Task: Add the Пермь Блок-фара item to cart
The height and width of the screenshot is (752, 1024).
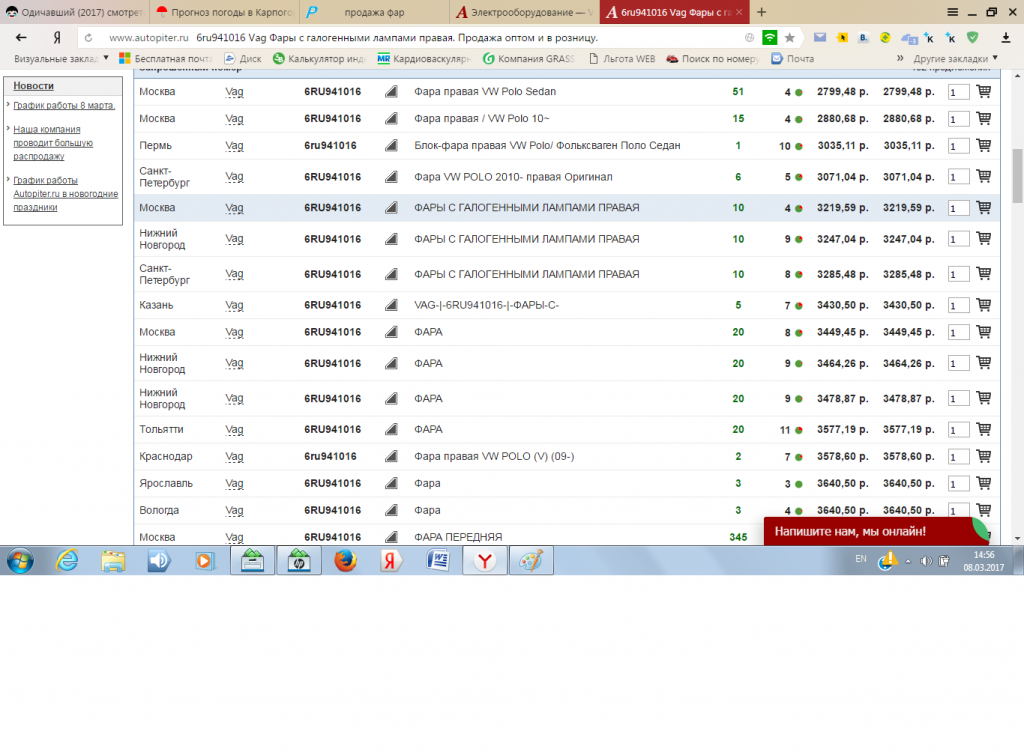Action: point(984,145)
